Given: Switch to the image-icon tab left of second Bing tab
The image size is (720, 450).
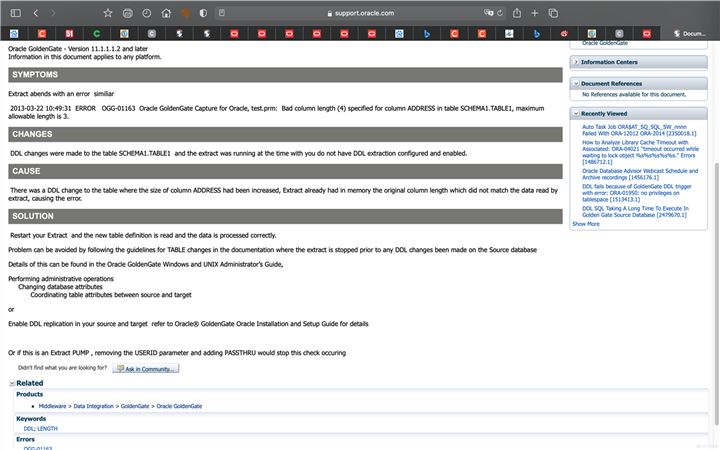Looking at the screenshot, I should tap(509, 34).
